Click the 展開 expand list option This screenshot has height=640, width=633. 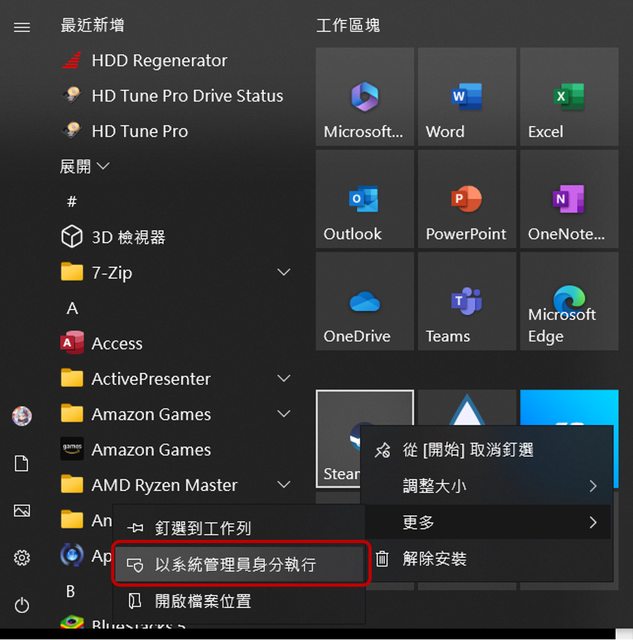pyautogui.click(x=85, y=166)
